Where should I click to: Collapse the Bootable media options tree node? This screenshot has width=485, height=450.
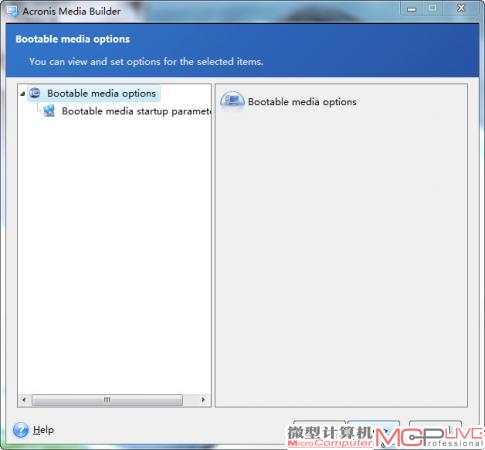[23, 94]
